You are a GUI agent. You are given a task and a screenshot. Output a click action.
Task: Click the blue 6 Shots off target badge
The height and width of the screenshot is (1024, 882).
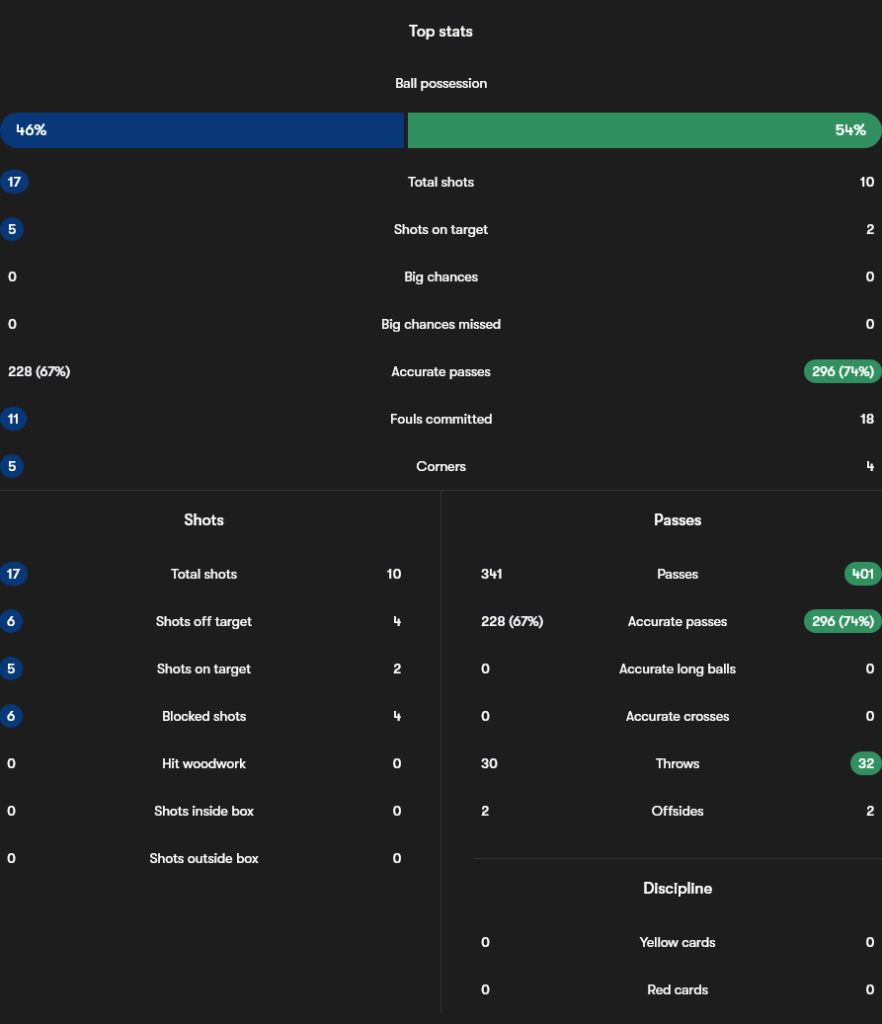[12, 621]
